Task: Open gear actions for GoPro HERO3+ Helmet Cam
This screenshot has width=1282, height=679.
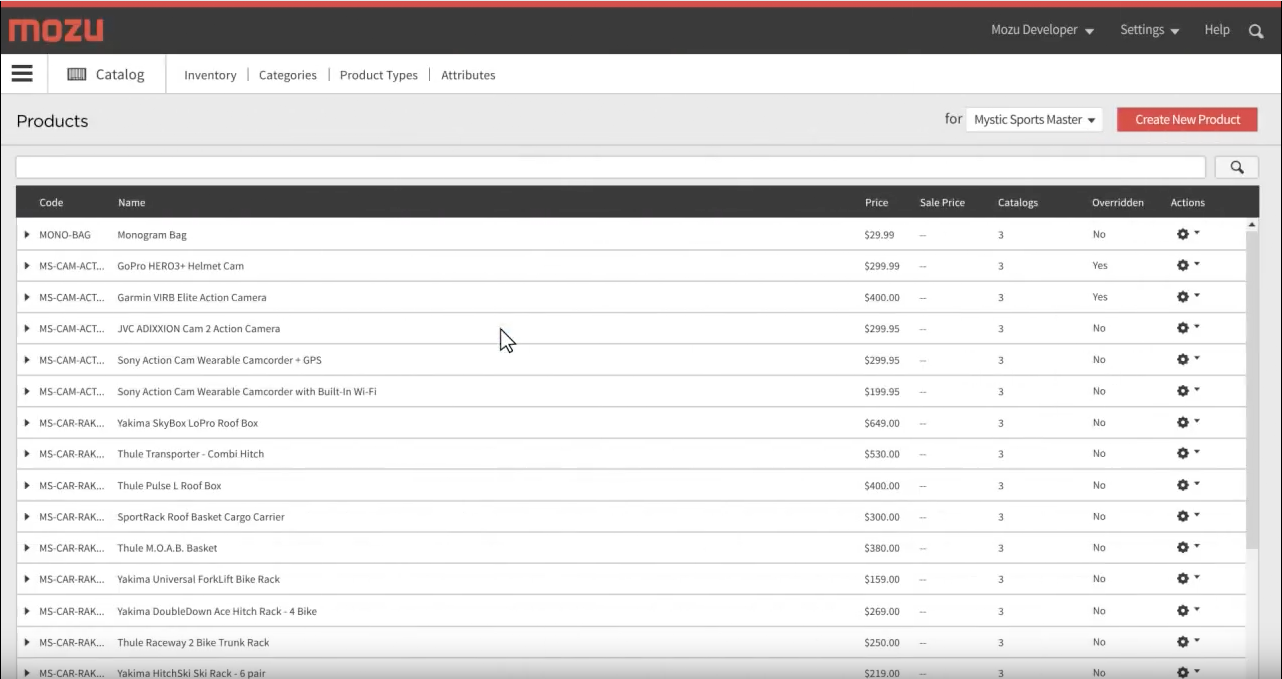Action: tap(1188, 265)
